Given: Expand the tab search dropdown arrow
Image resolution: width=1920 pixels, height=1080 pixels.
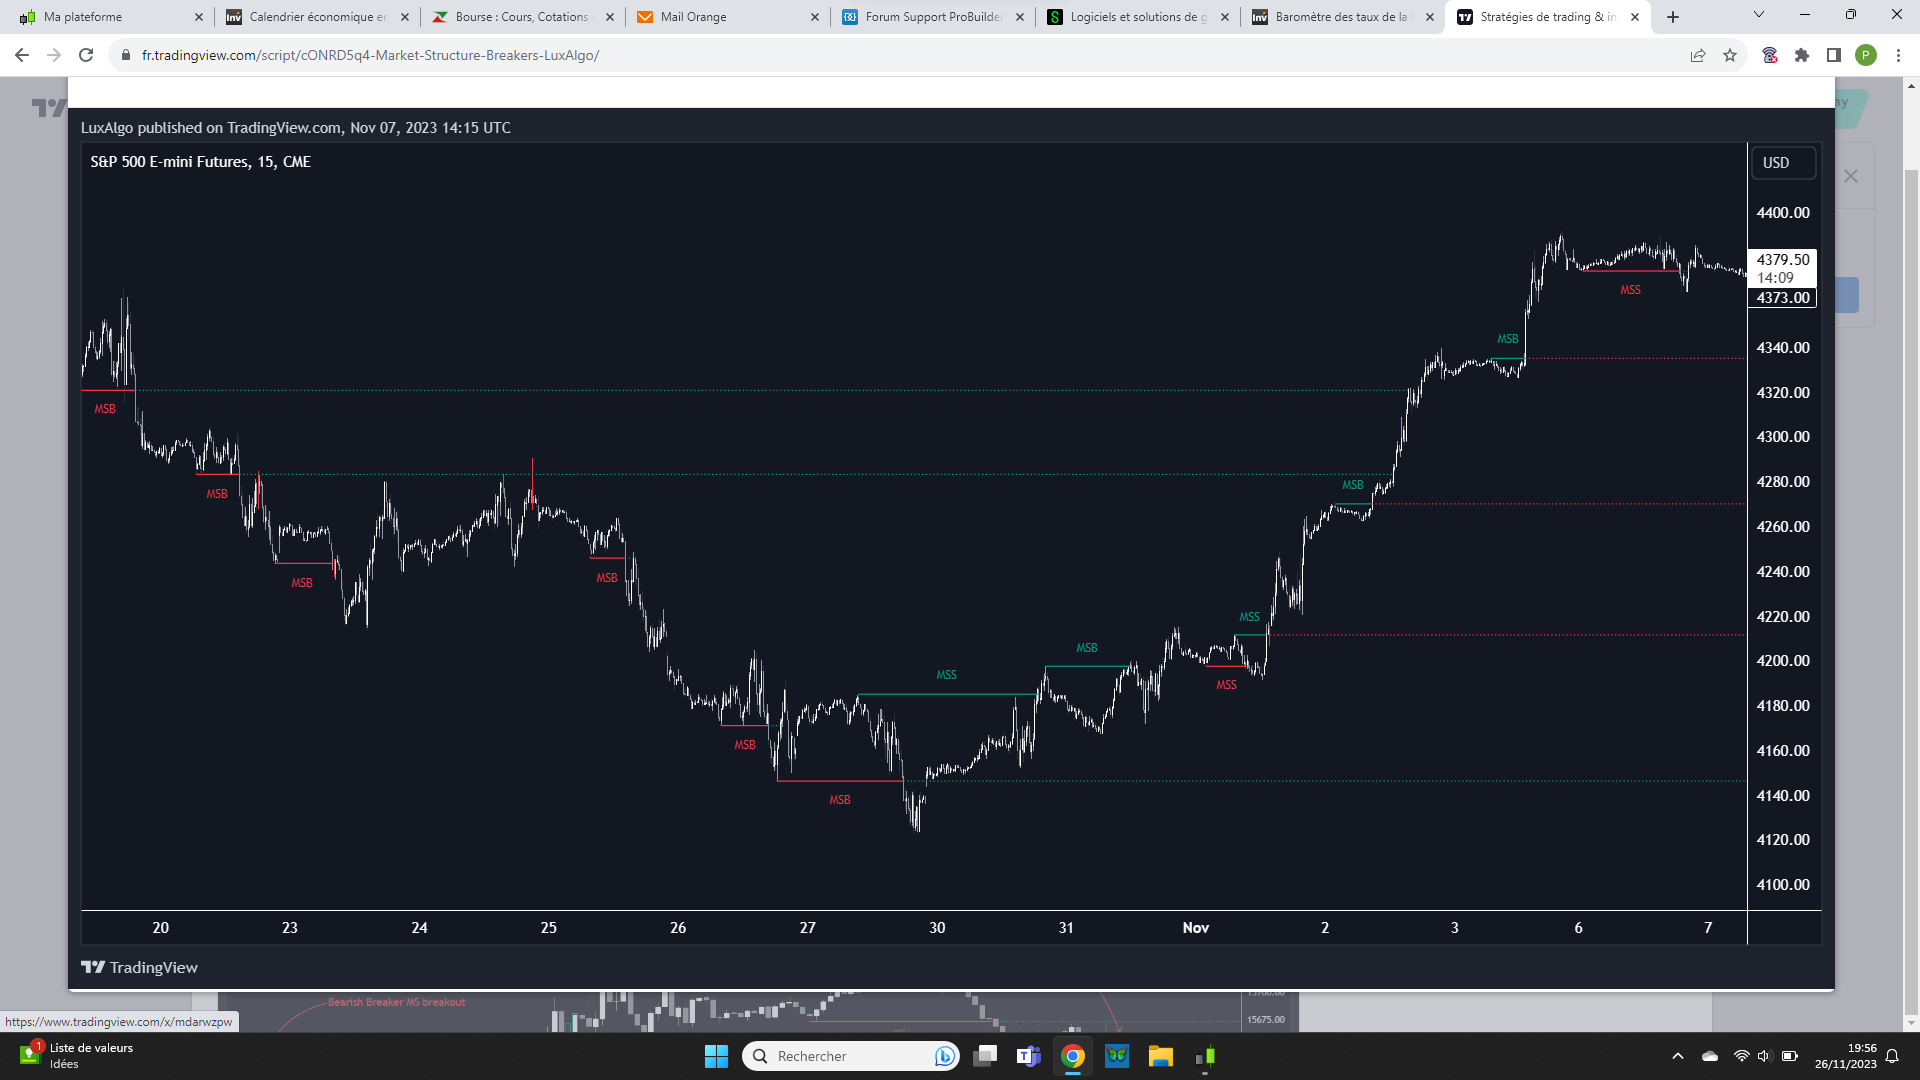Looking at the screenshot, I should 1759,15.
